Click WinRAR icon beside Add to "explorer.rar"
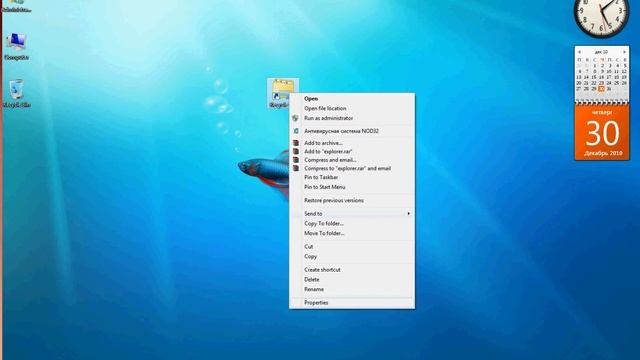This screenshot has height=360, width=640. pos(296,151)
